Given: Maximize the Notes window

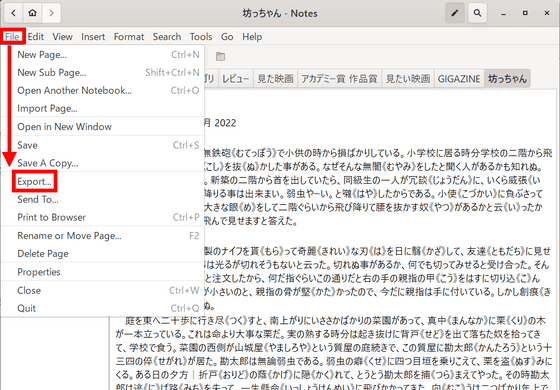Looking at the screenshot, I should point(525,13).
